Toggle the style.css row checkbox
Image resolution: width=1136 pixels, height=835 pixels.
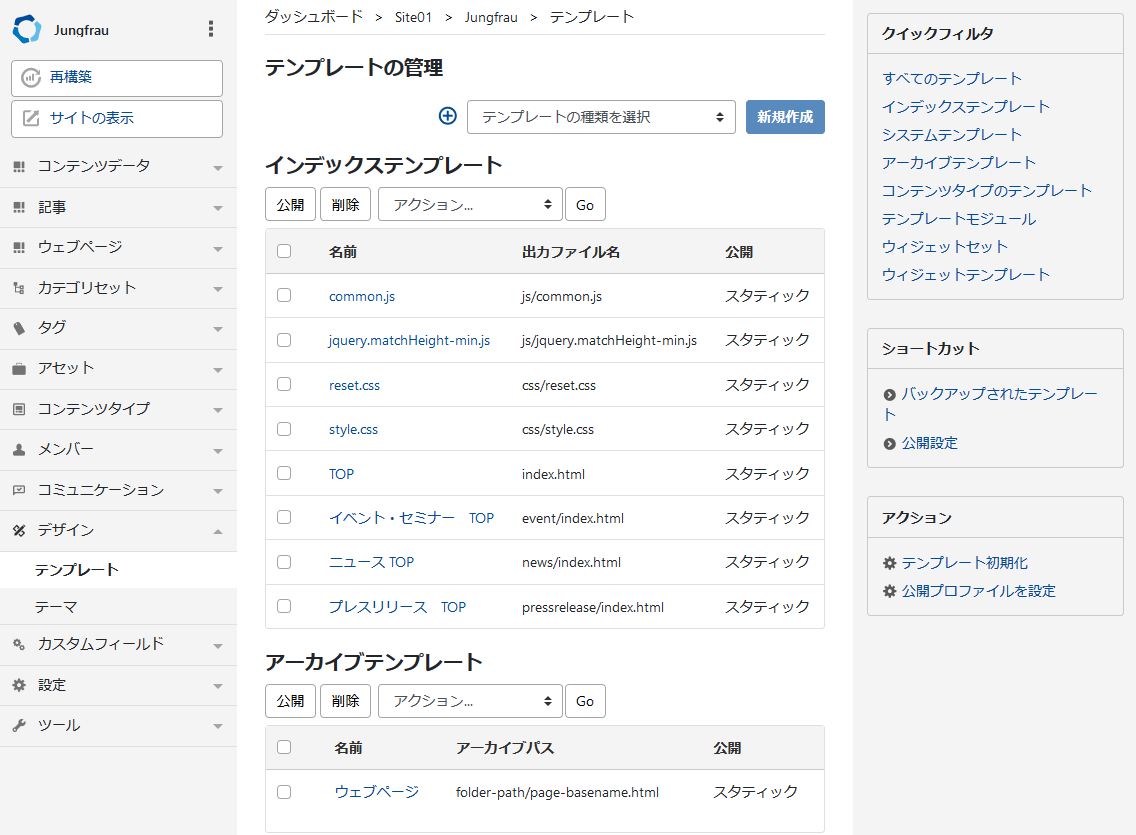click(x=284, y=429)
